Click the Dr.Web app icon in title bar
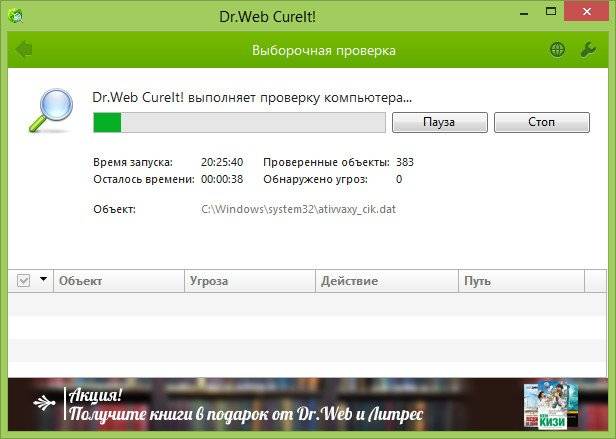The image size is (616, 439). [x=15, y=16]
